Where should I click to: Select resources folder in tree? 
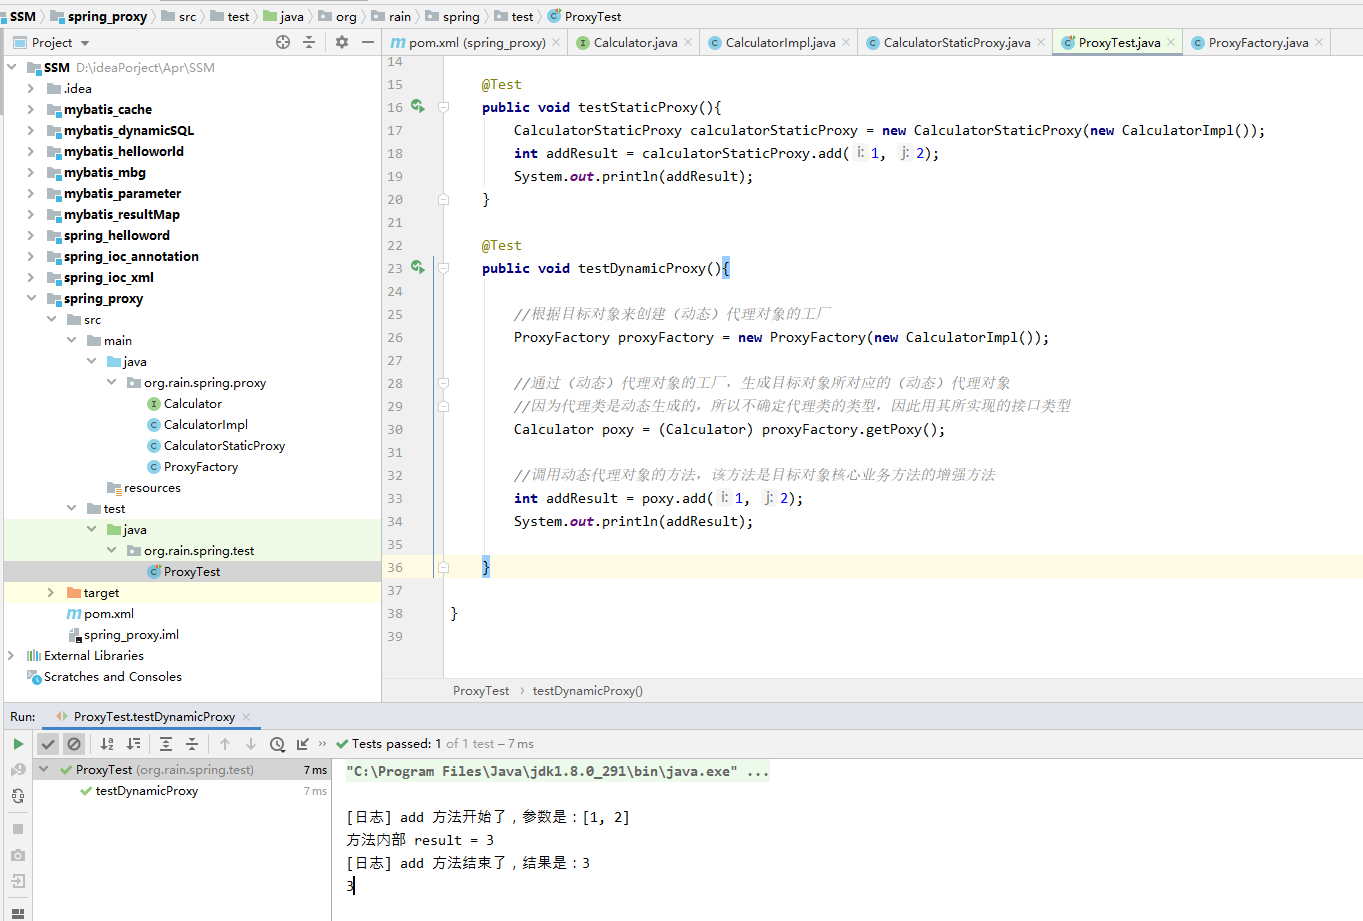(x=143, y=488)
